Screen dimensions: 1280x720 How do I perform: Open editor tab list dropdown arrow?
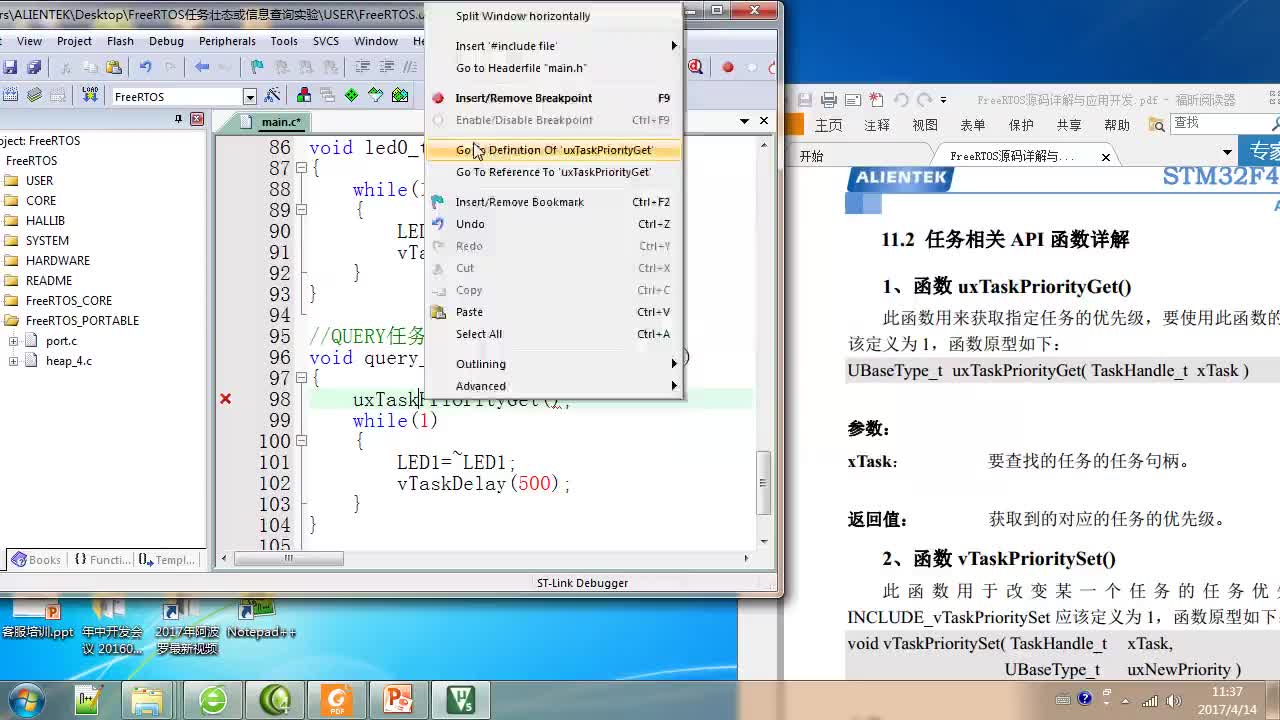tap(745, 121)
